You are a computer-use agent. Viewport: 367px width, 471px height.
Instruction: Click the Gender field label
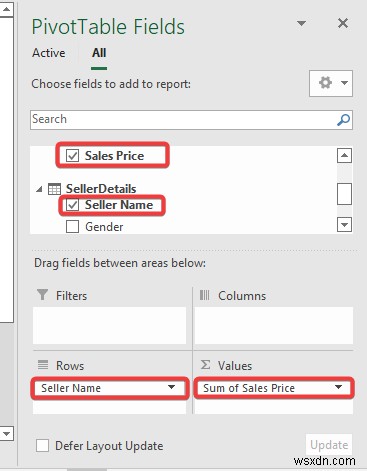[x=104, y=227]
